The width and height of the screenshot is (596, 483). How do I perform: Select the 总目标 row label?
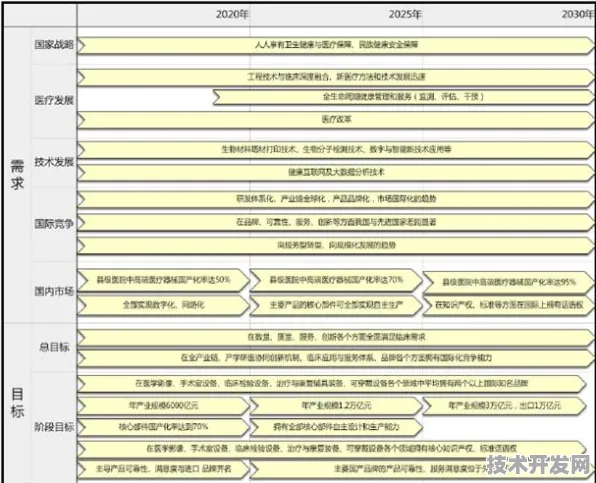pyautogui.click(x=54, y=347)
